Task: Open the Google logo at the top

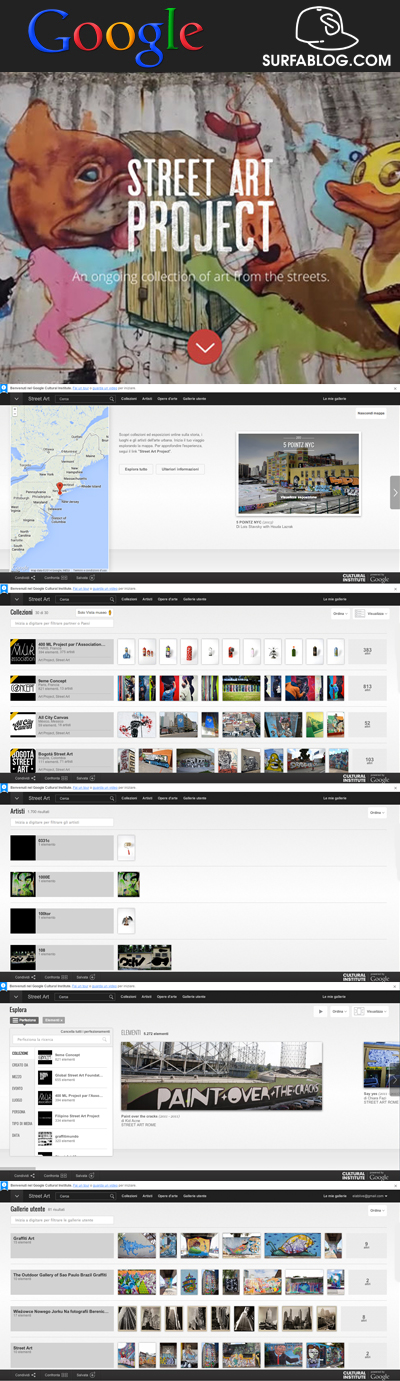Action: (115, 40)
